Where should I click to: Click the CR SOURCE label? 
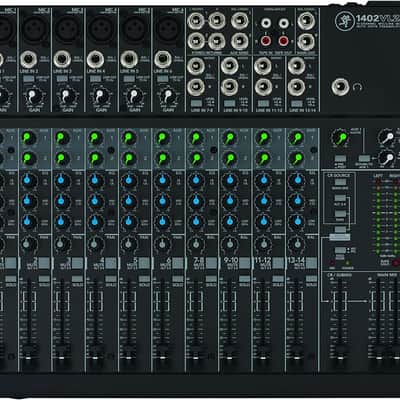point(339,176)
